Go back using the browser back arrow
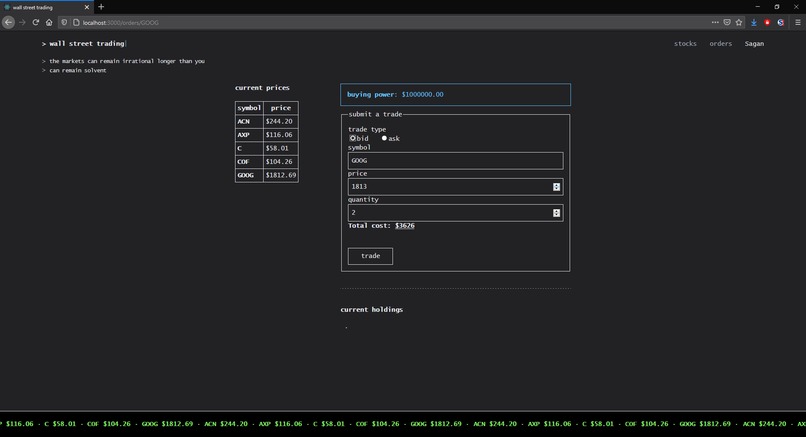The height and width of the screenshot is (437, 806). coord(8,23)
